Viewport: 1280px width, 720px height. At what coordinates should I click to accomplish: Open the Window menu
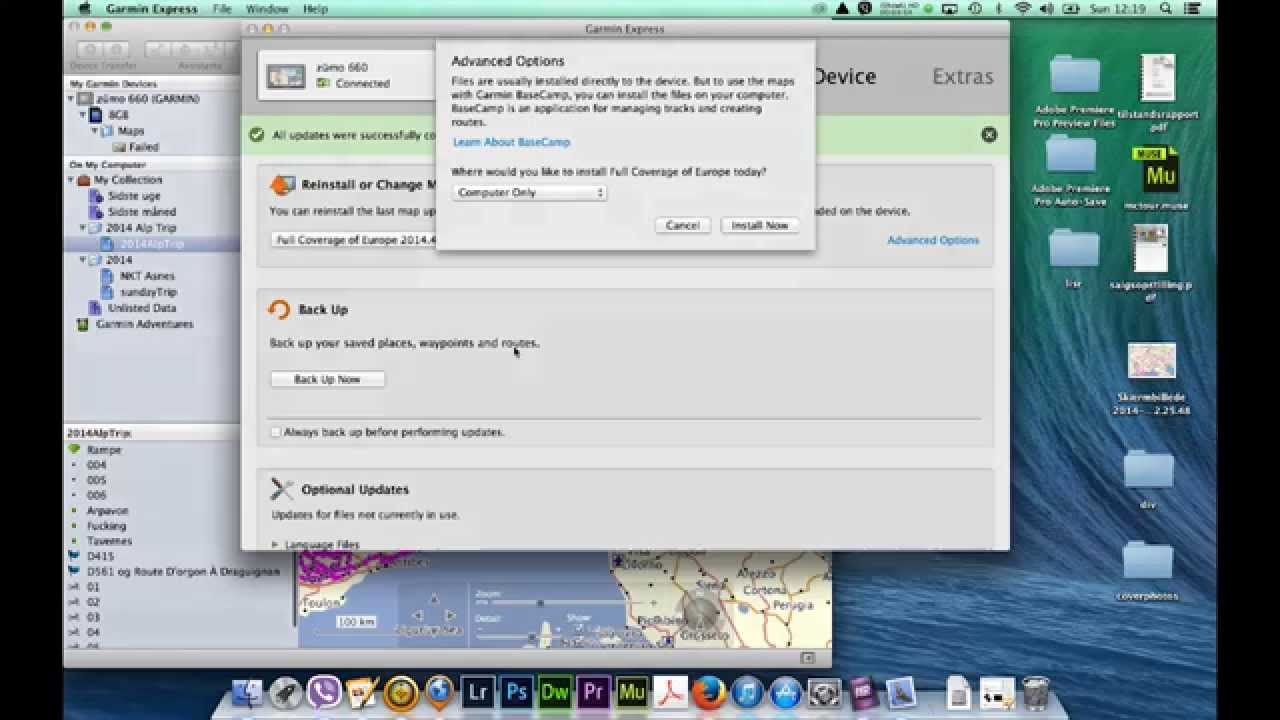[267, 8]
